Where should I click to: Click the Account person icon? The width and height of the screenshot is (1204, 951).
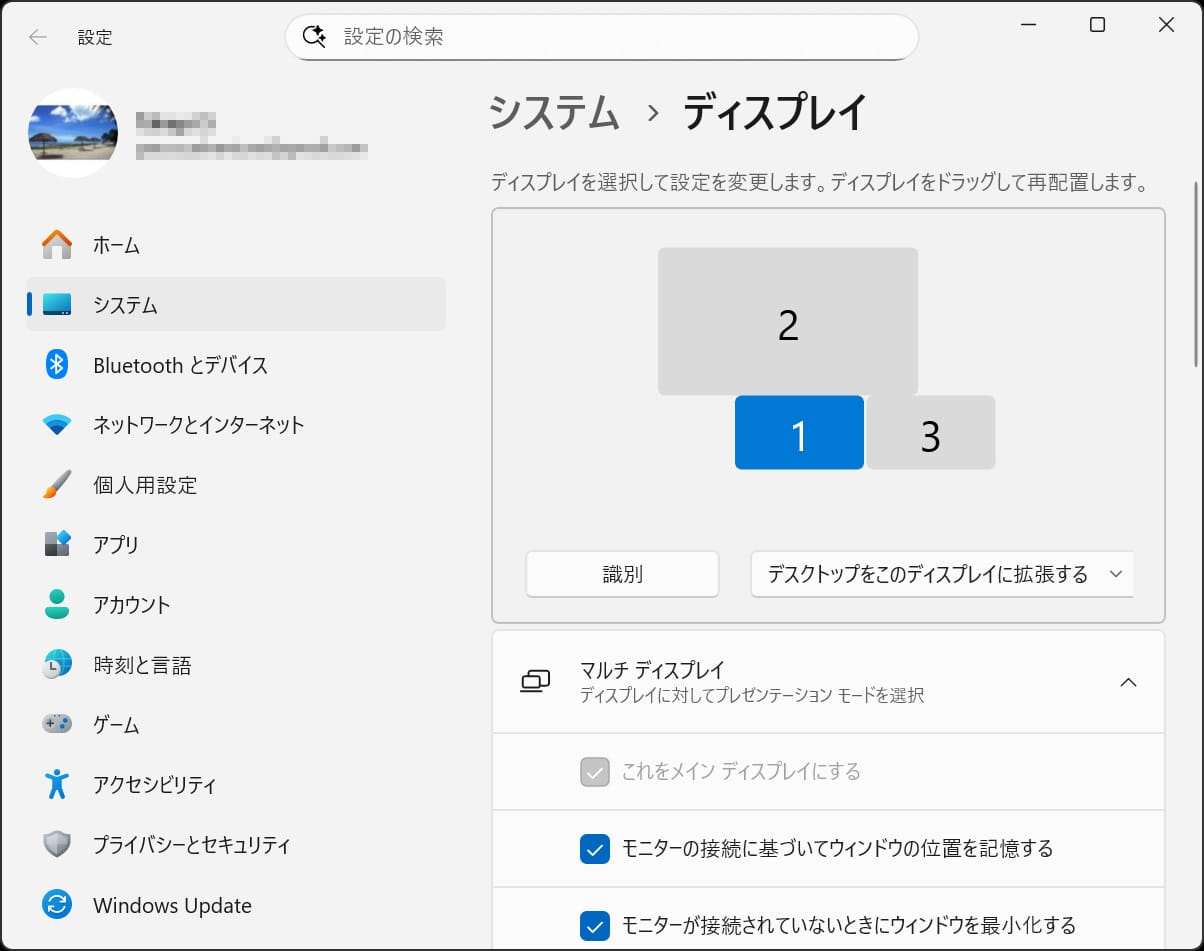[x=57, y=605]
